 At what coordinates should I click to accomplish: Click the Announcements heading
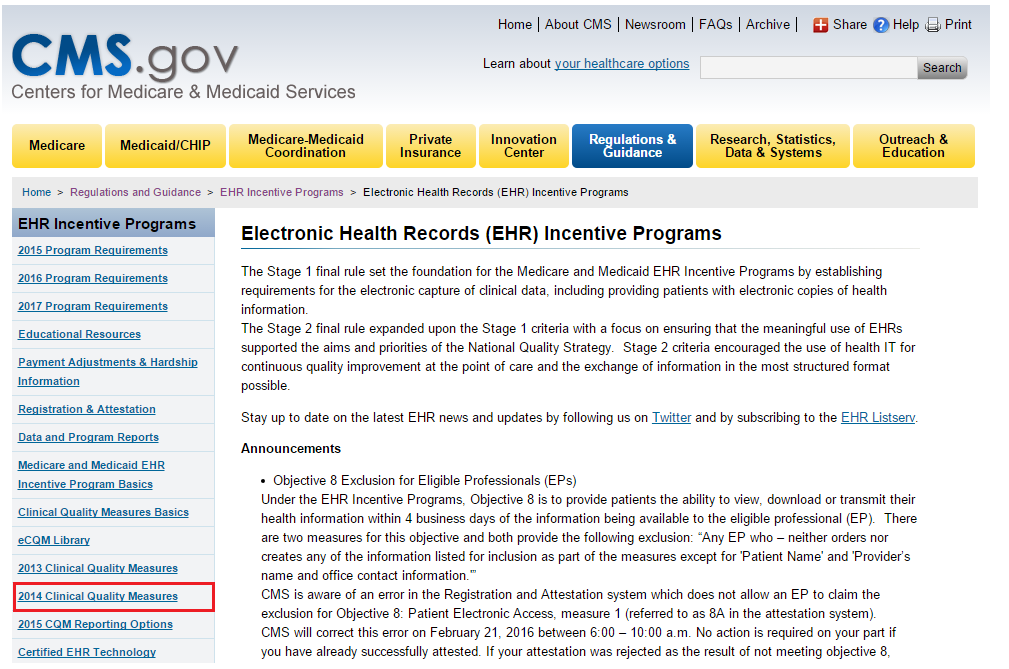pos(291,448)
